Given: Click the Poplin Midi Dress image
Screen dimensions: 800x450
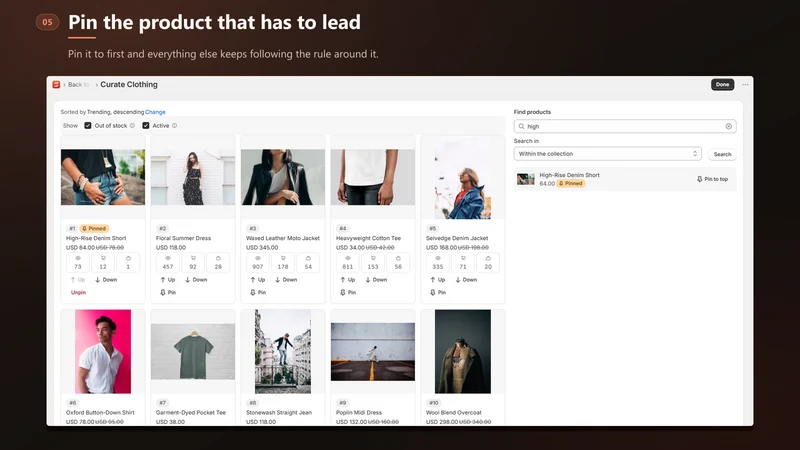Looking at the screenshot, I should pos(373,352).
